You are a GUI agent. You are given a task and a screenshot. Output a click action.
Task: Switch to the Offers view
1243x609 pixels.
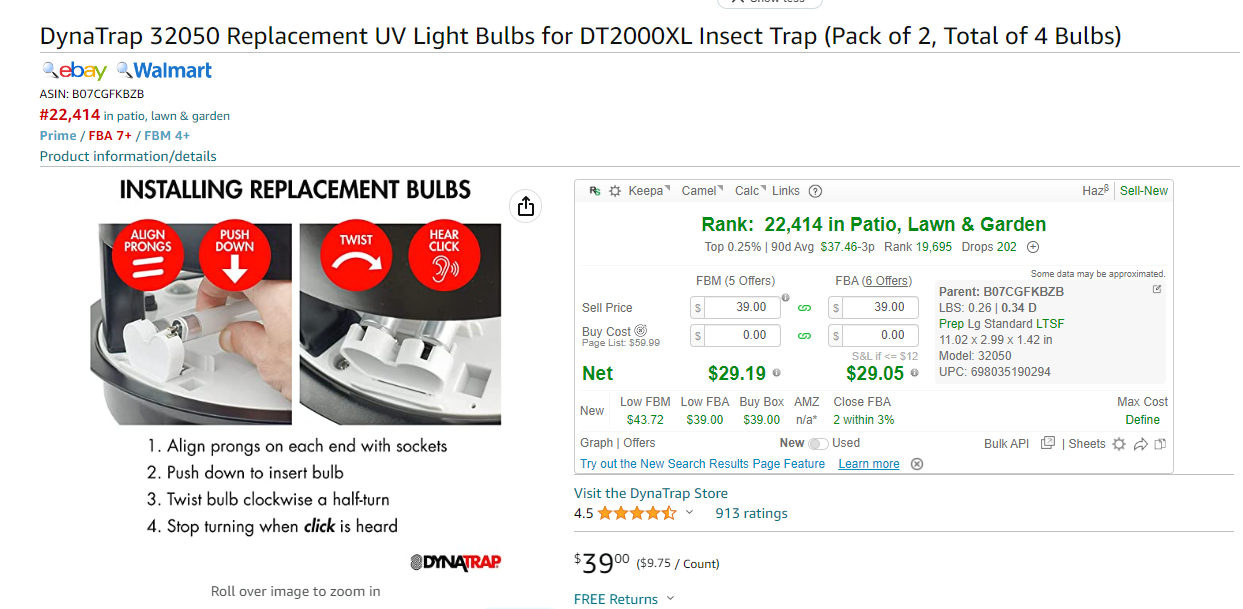[639, 443]
